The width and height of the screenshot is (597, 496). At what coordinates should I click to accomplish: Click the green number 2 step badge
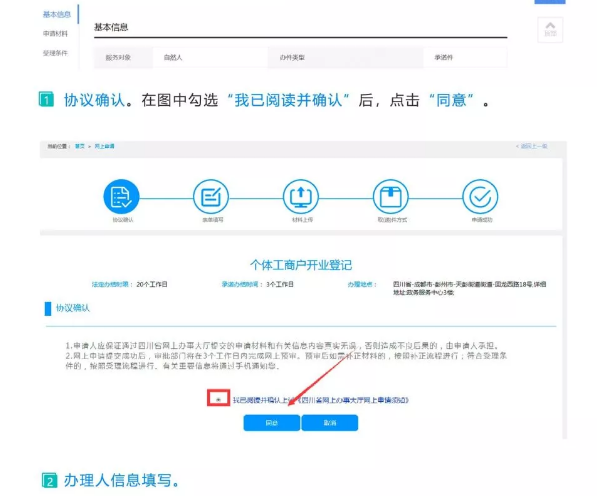pyautogui.click(x=49, y=480)
